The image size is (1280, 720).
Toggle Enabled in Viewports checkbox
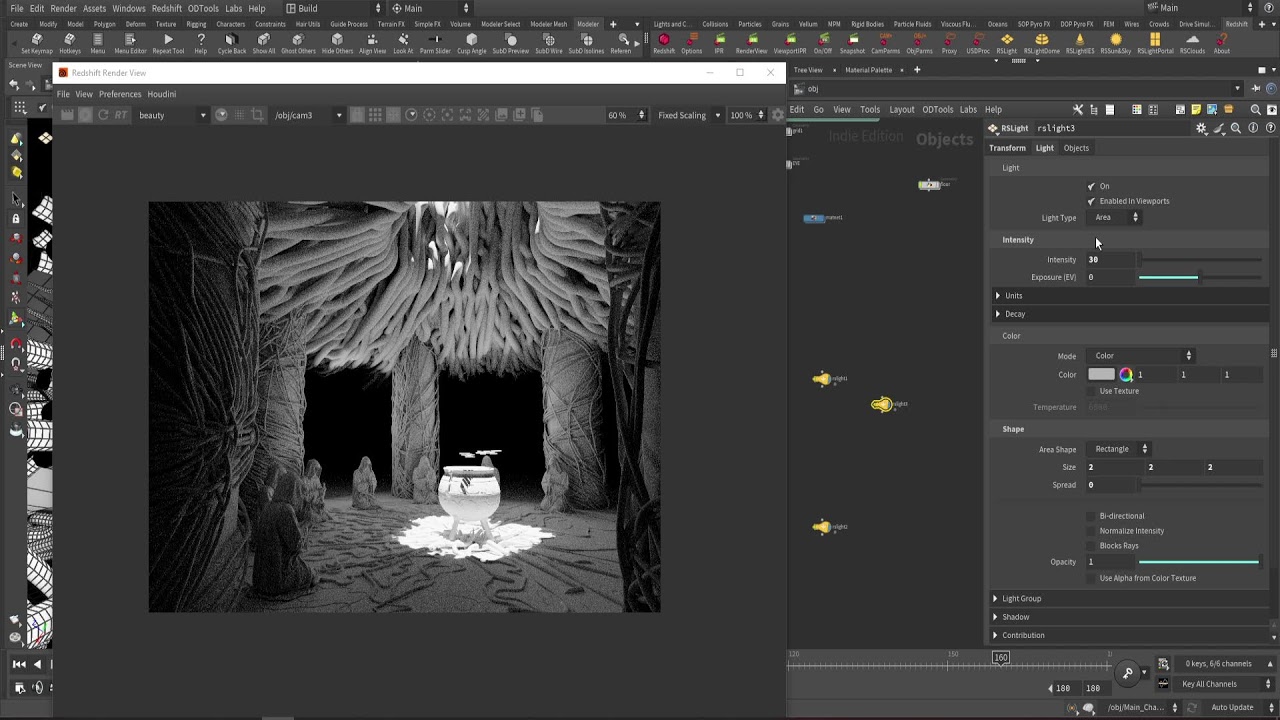[1091, 201]
